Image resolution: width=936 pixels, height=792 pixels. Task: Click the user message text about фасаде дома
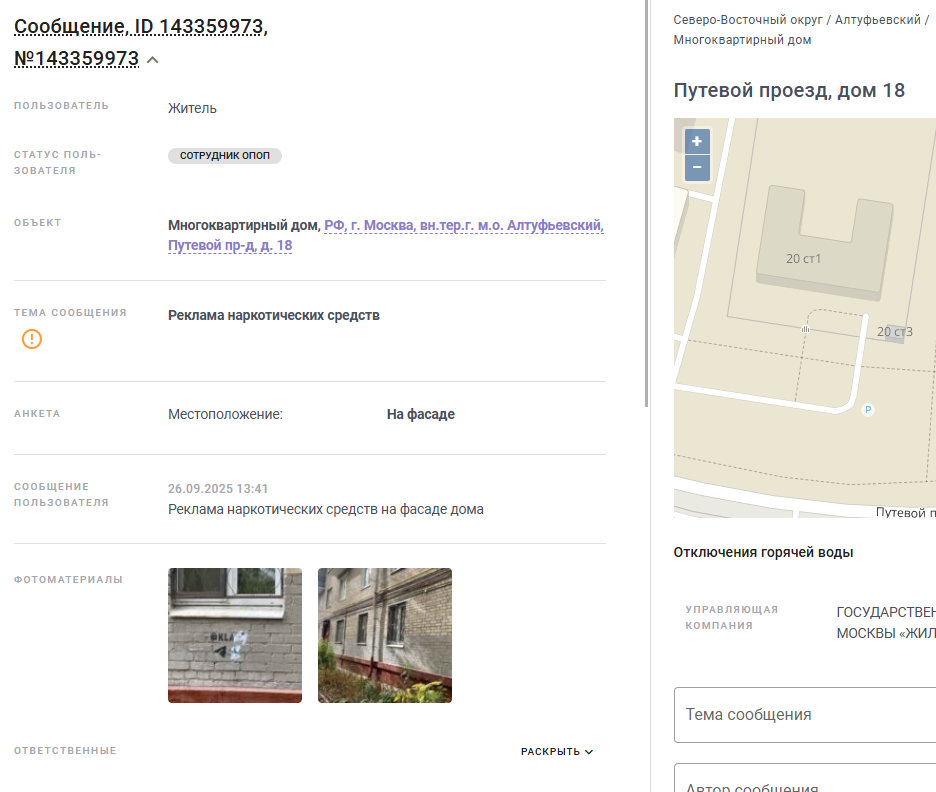[x=325, y=510]
